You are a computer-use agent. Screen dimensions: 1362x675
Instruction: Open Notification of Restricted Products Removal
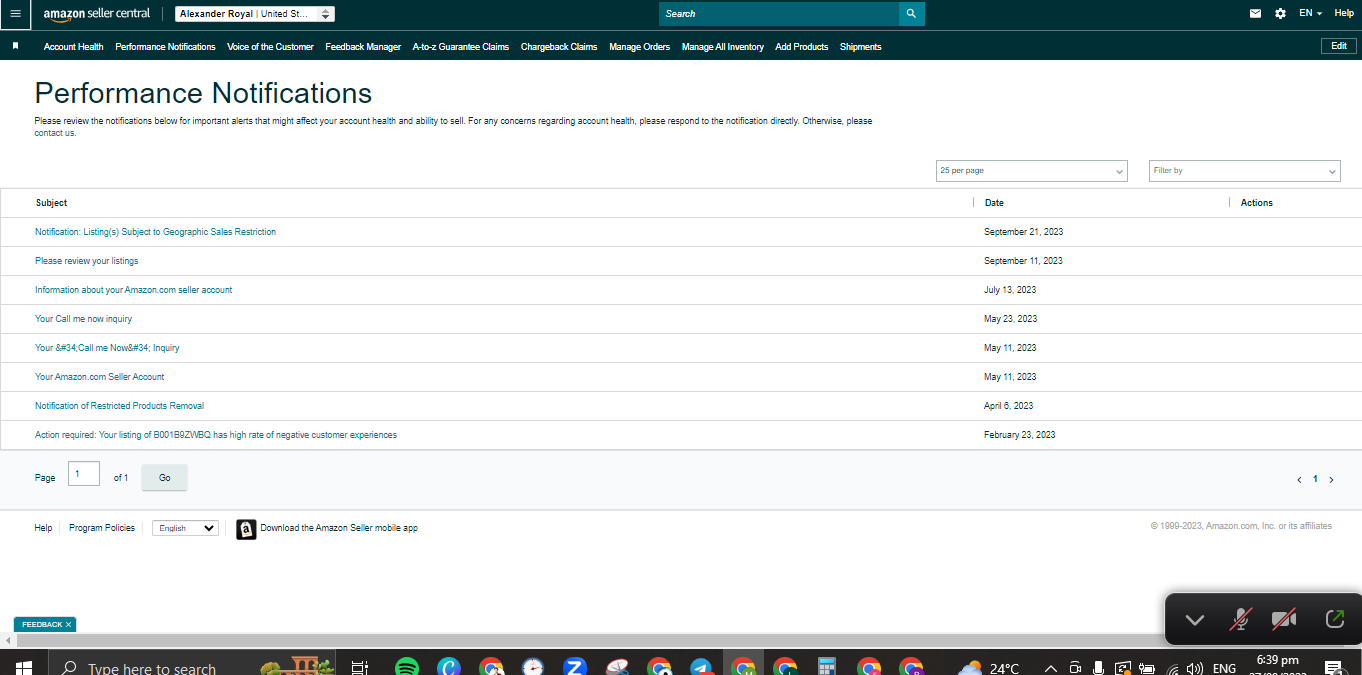(x=120, y=406)
